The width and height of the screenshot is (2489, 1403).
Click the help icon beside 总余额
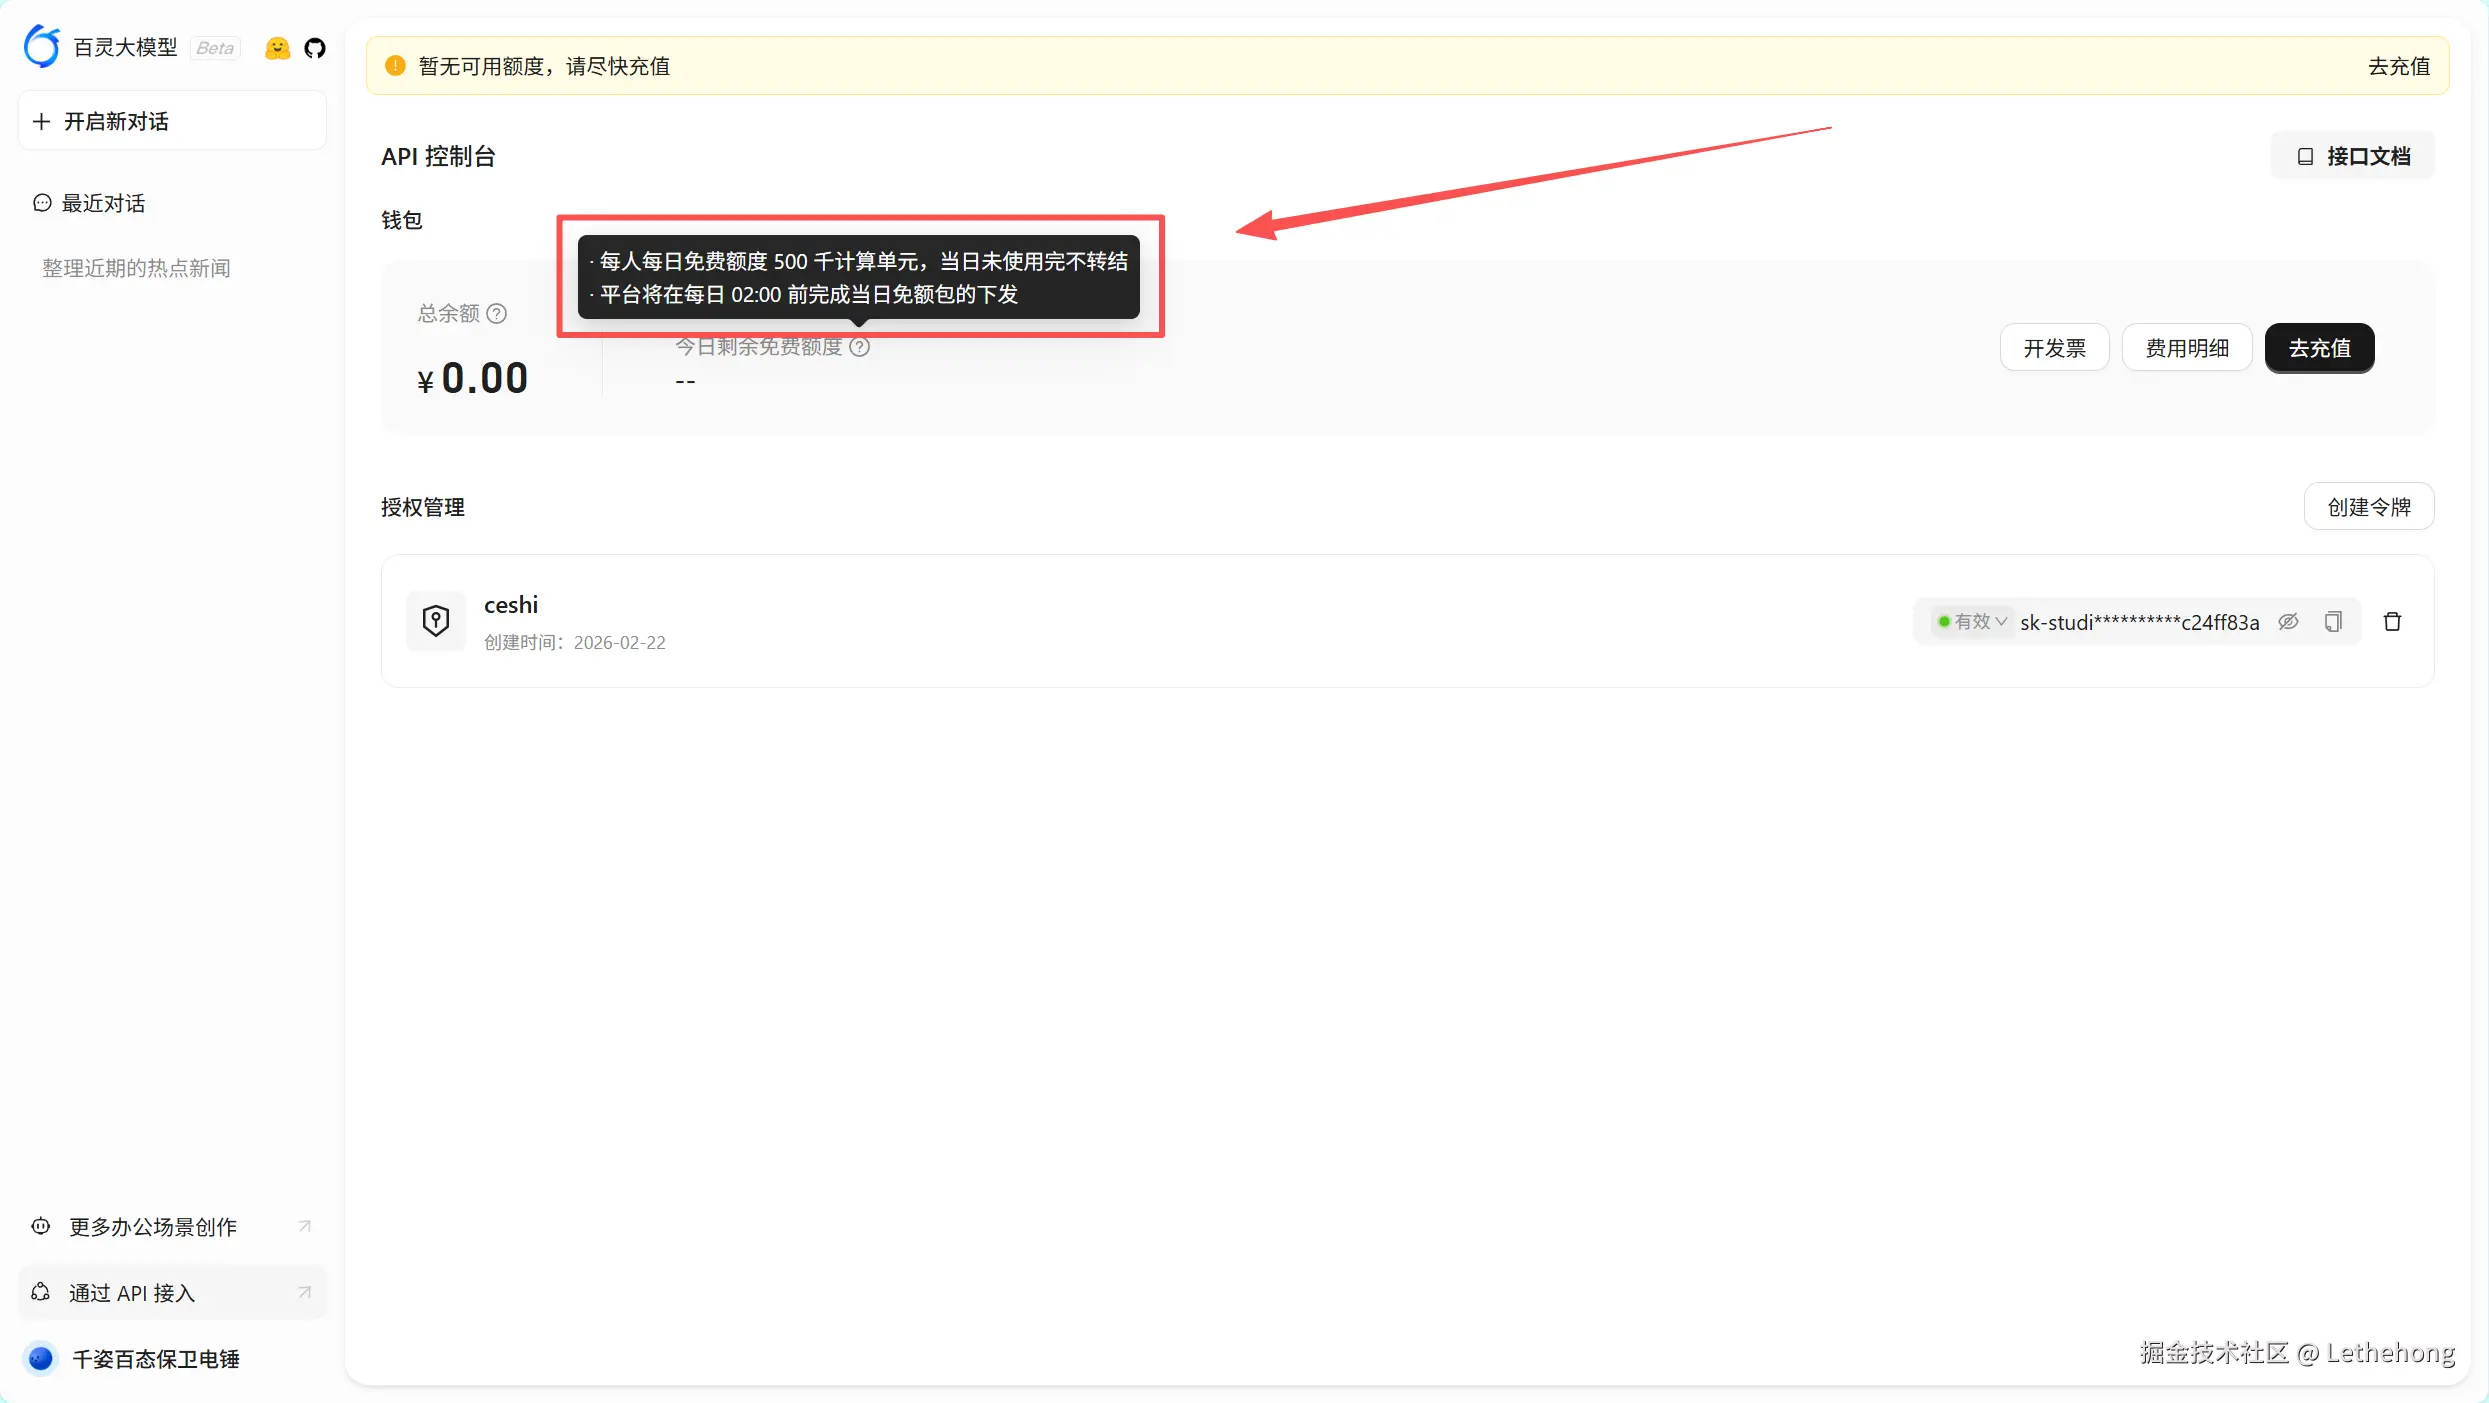click(x=496, y=314)
